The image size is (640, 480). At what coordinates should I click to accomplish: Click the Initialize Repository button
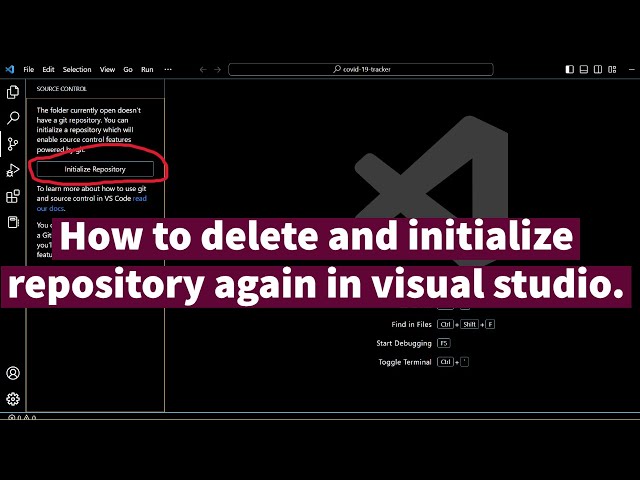tap(95, 169)
